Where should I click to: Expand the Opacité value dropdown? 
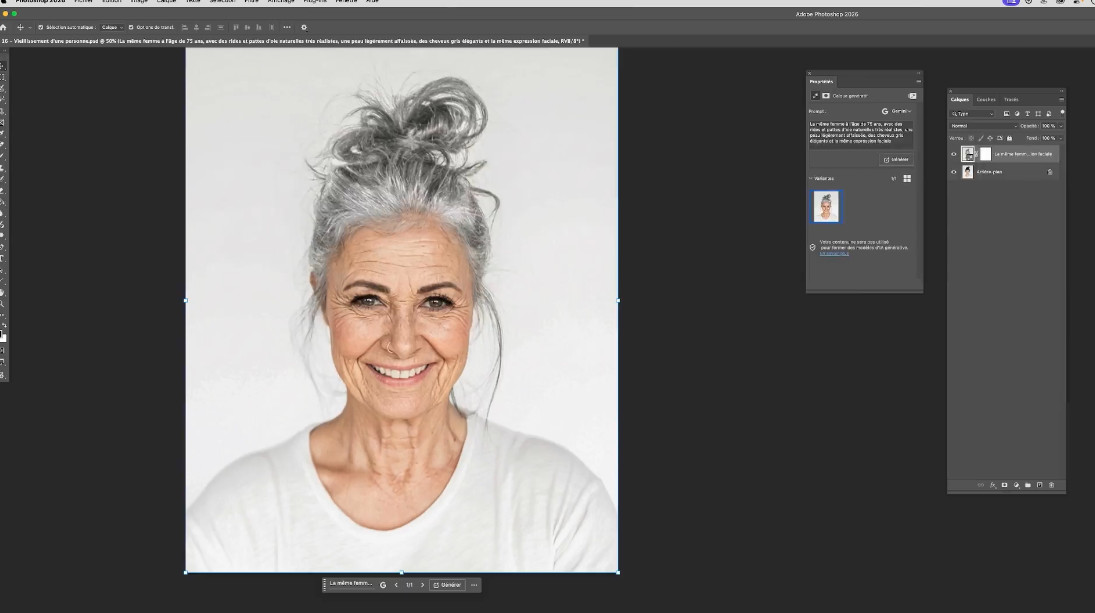(1059, 126)
